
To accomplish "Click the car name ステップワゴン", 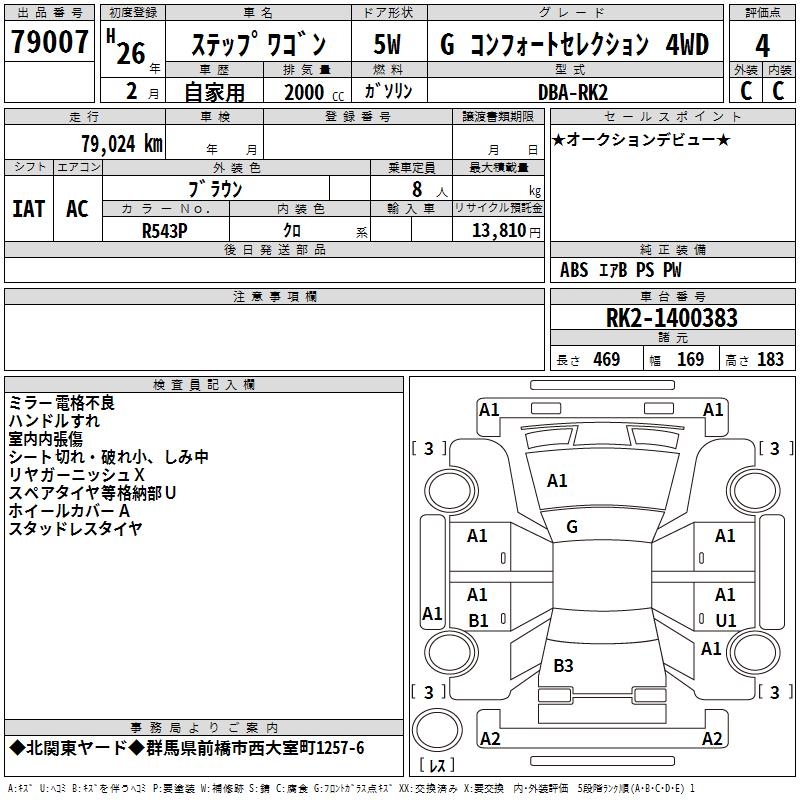I will pyautogui.click(x=258, y=46).
